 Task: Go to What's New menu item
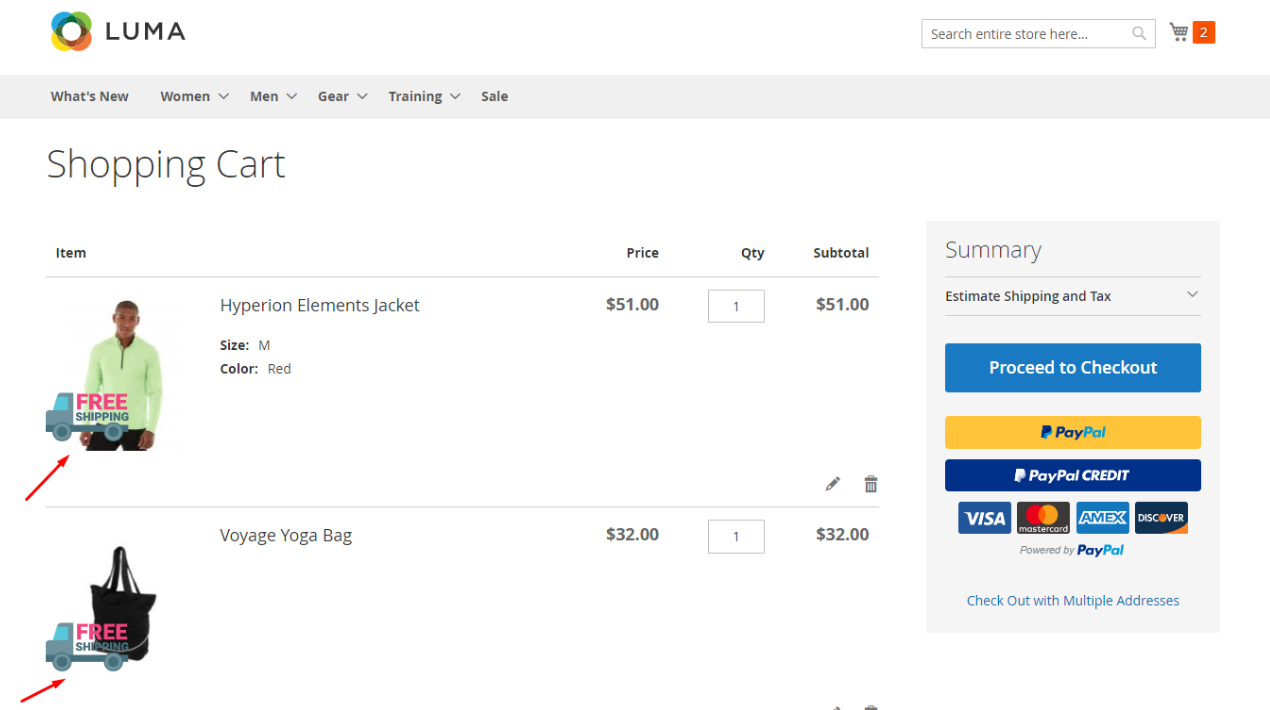tap(90, 96)
